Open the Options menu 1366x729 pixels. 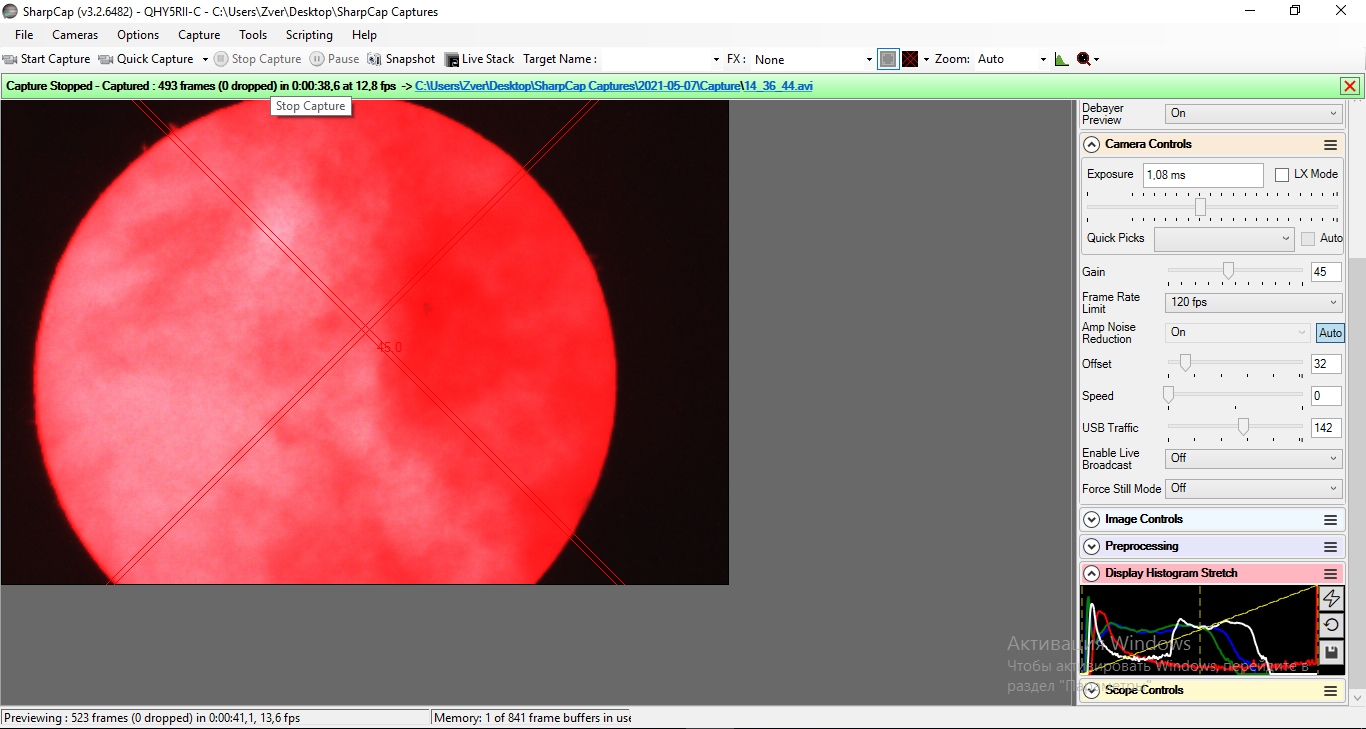[138, 35]
